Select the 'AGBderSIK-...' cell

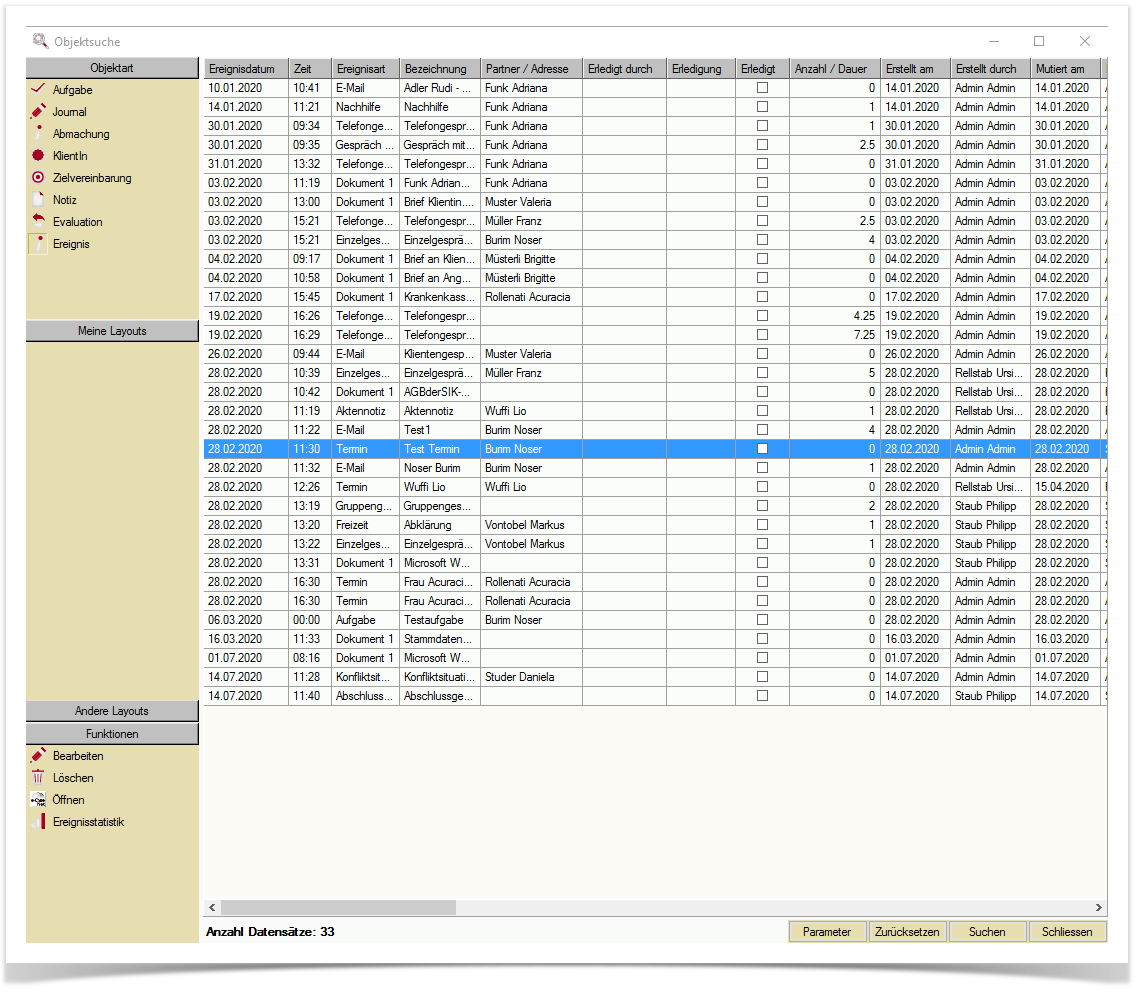click(x=440, y=392)
